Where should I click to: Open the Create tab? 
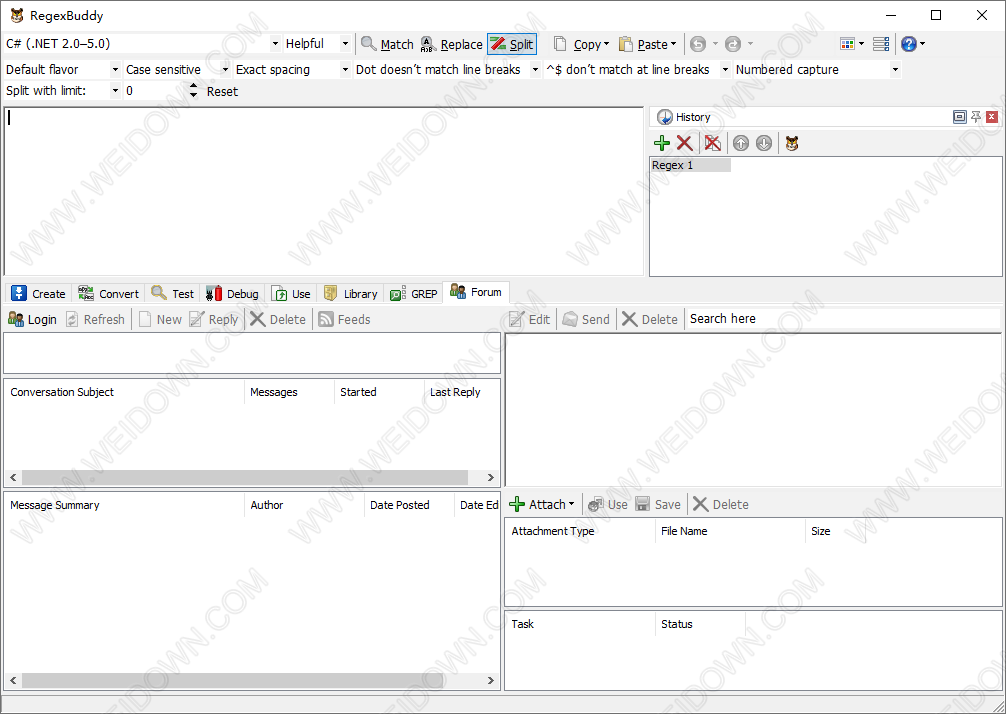click(38, 294)
